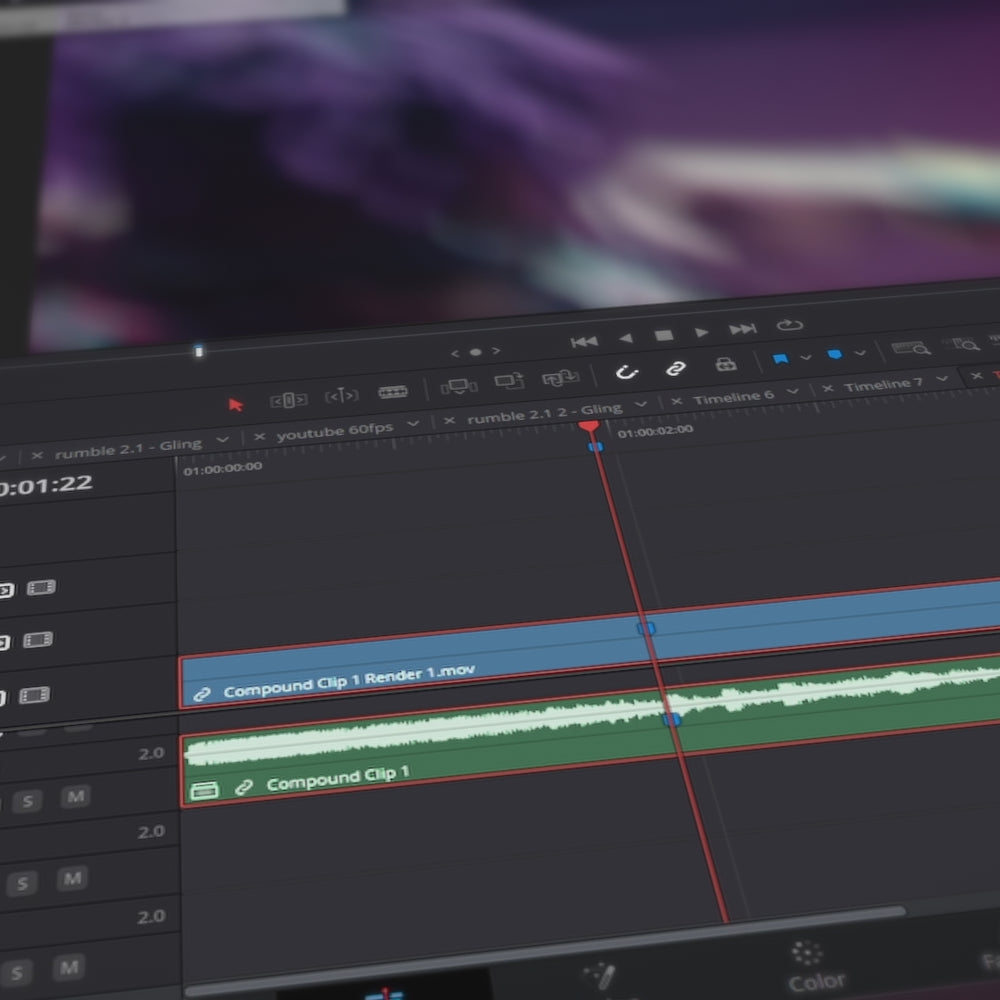Close the Timeline 7 tab
Viewport: 1000px width, 1000px height.
click(x=827, y=388)
